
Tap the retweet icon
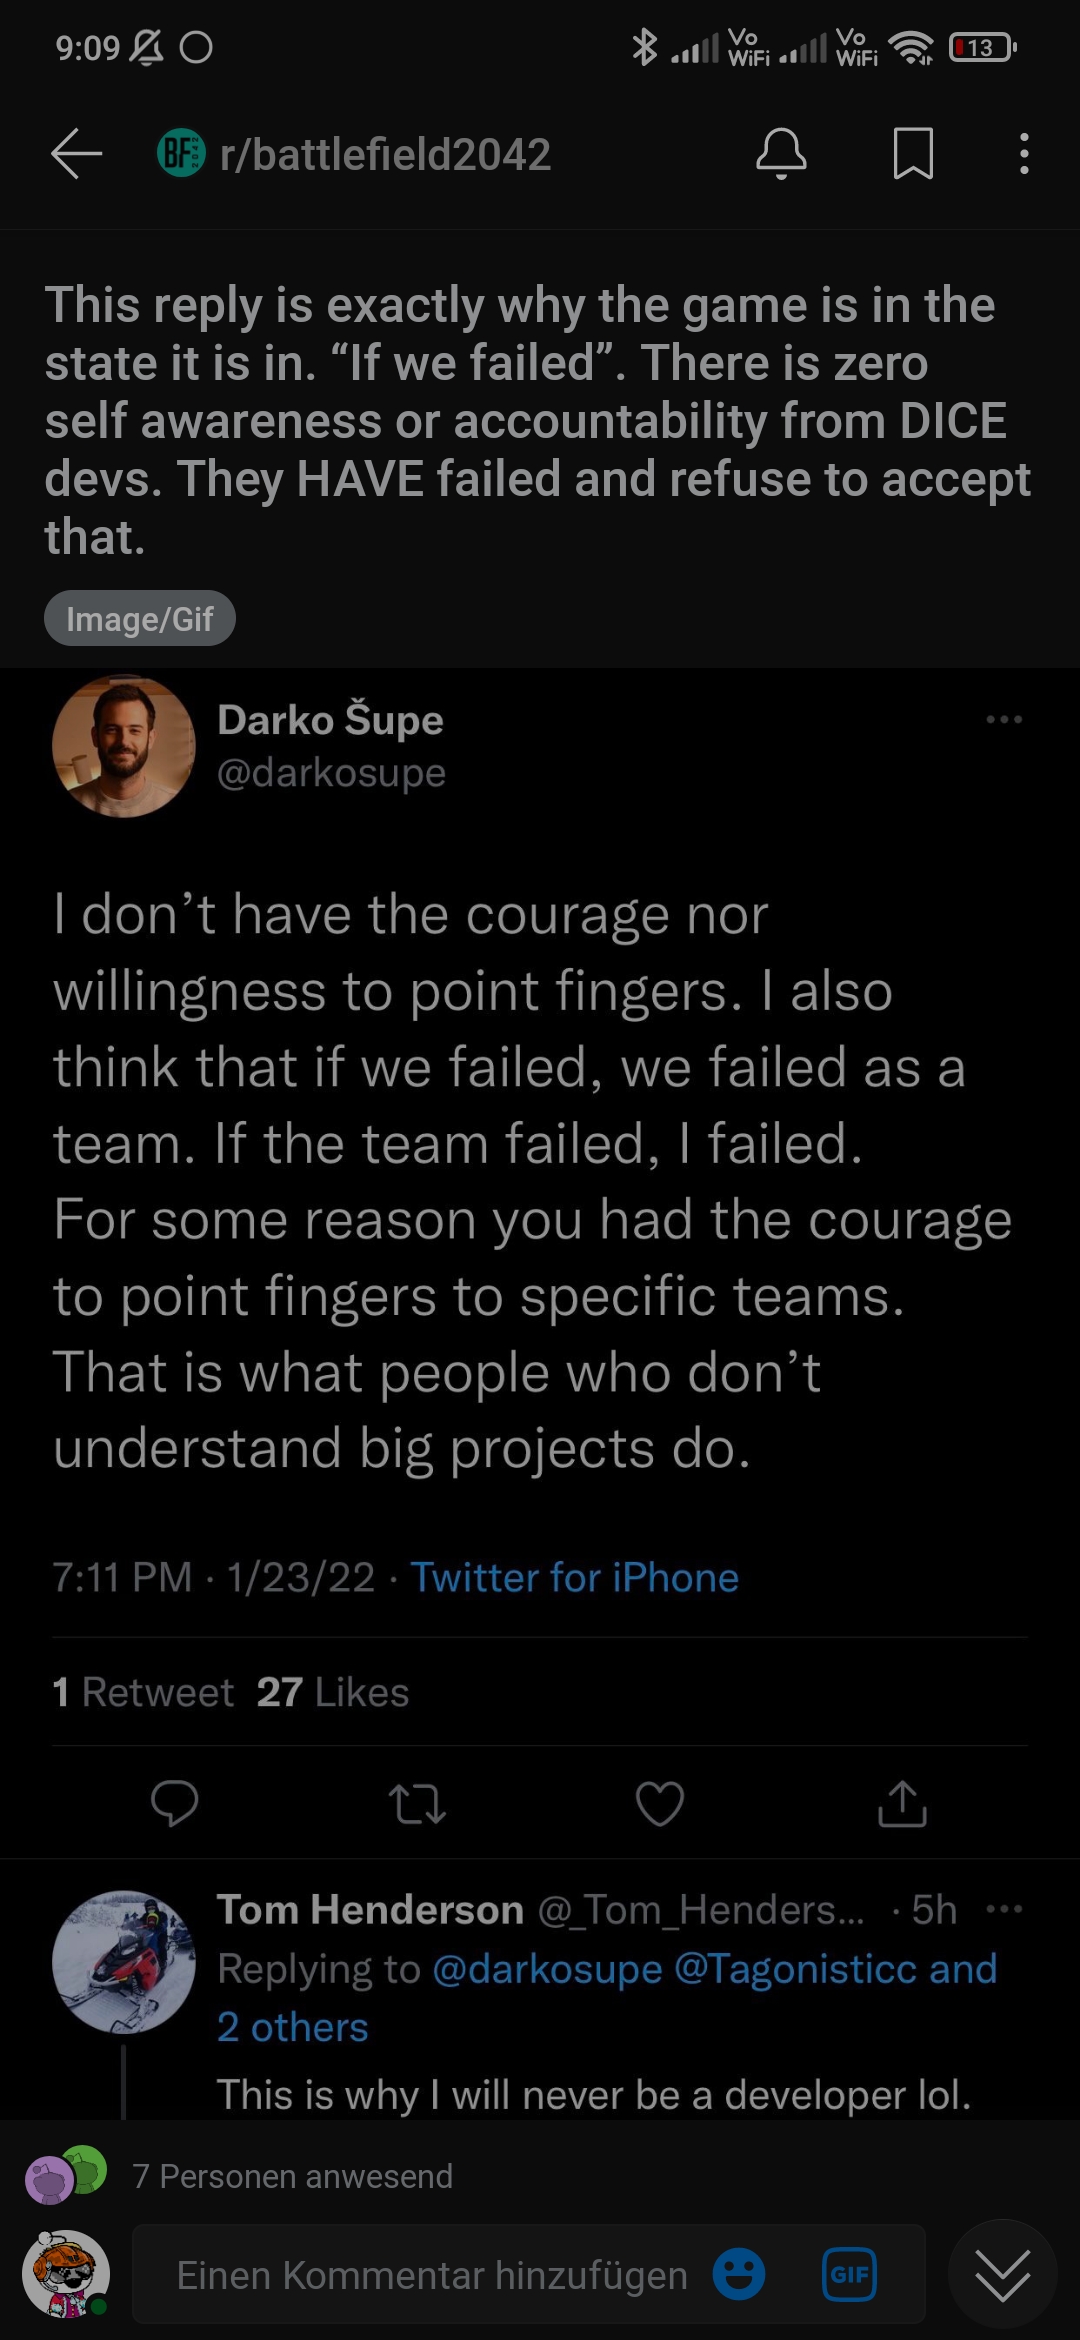(417, 1803)
